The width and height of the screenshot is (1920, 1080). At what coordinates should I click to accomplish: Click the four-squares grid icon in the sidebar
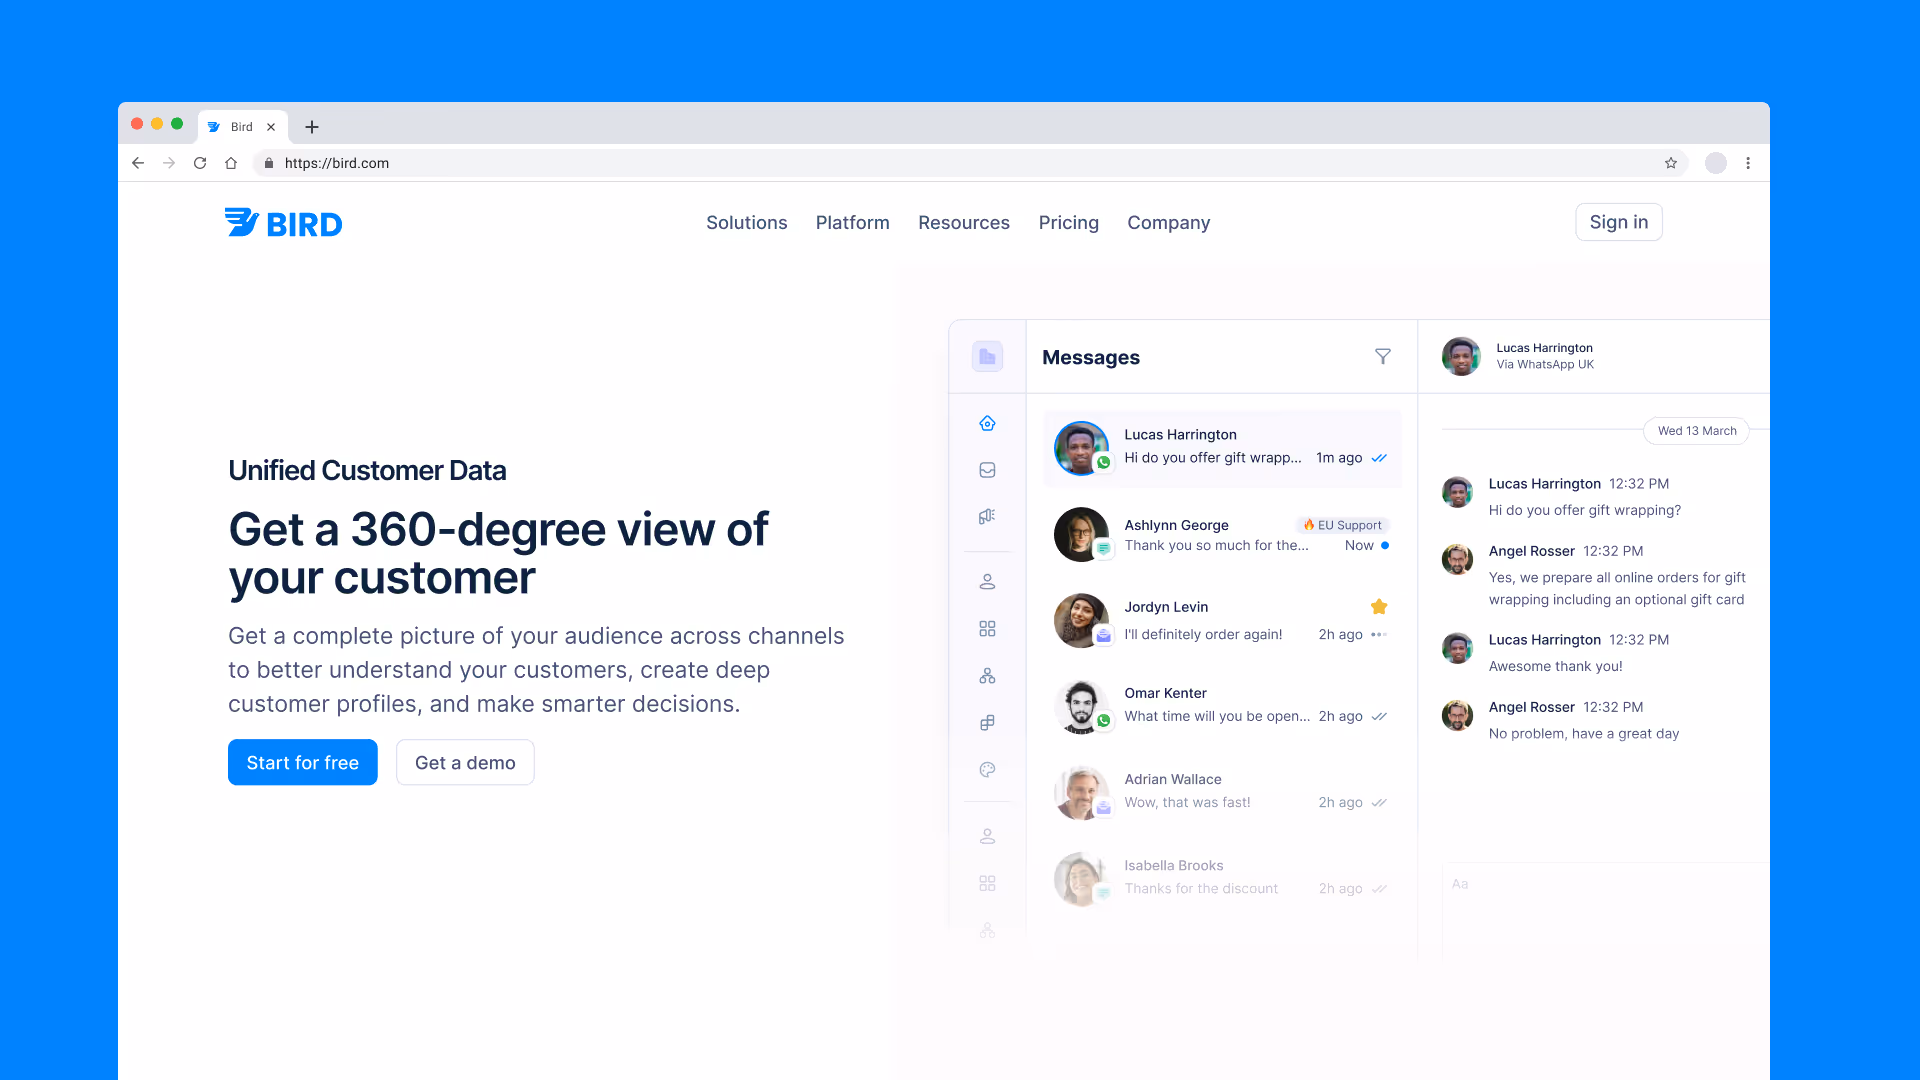987,629
